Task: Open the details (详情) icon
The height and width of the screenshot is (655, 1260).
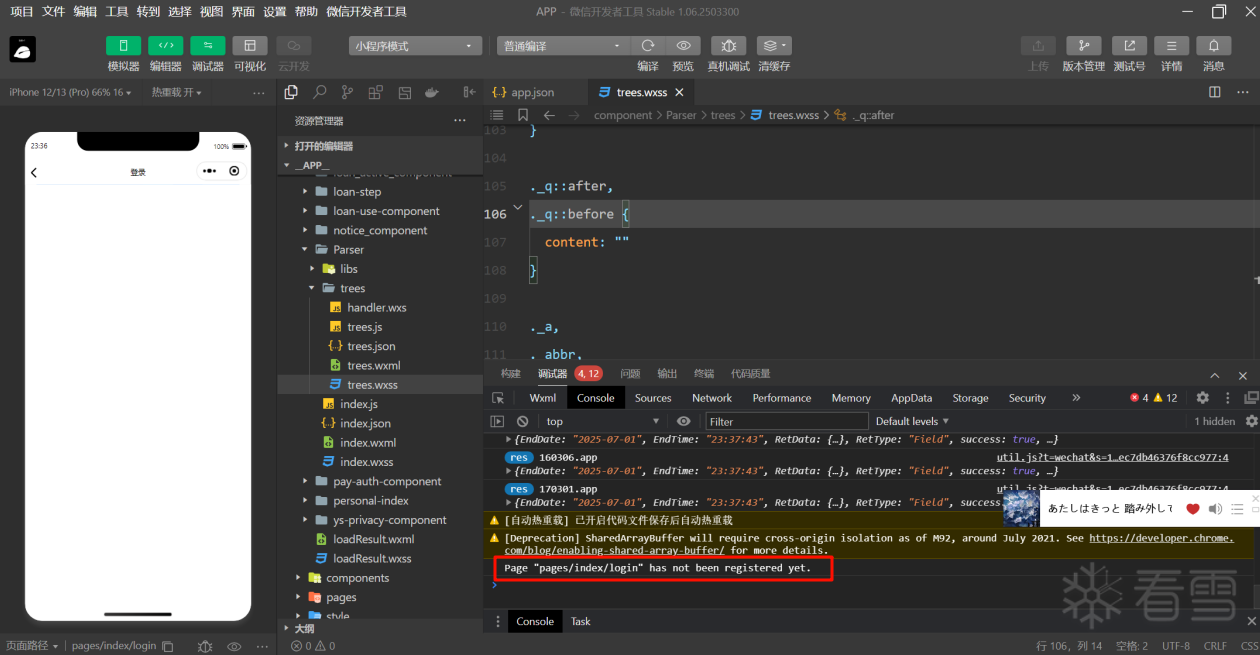Action: pos(1171,46)
